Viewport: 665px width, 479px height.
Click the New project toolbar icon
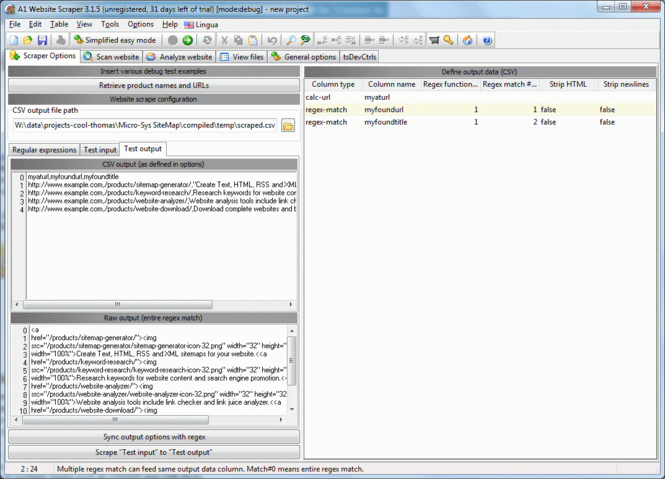(x=14, y=40)
